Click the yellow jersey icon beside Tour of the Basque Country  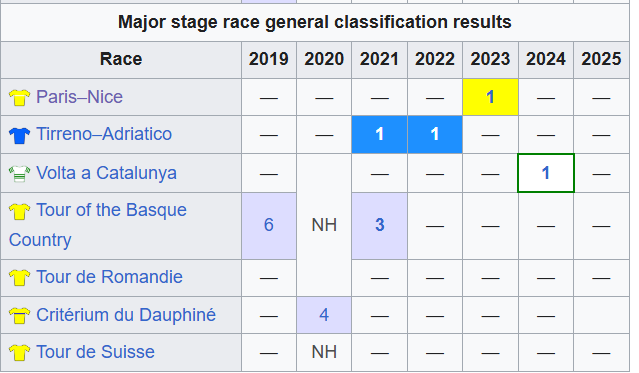point(20,211)
